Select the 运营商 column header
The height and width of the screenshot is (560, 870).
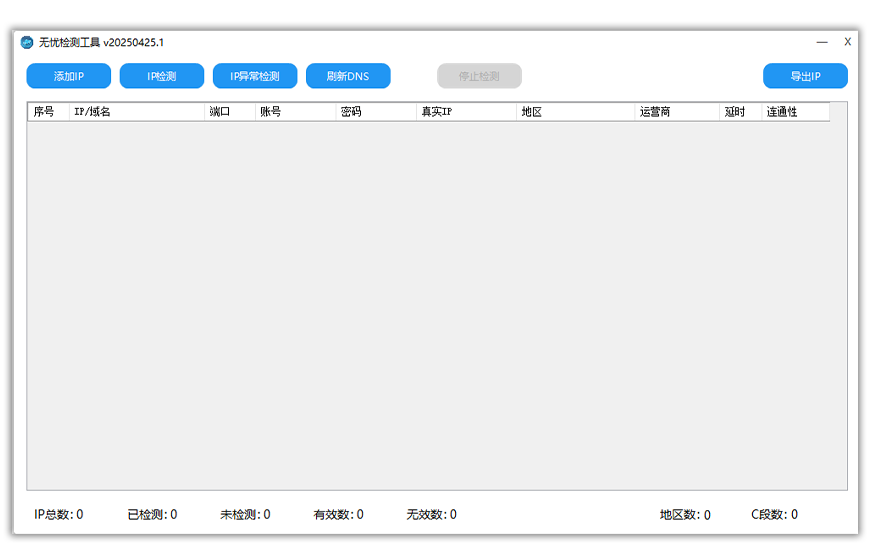click(676, 112)
